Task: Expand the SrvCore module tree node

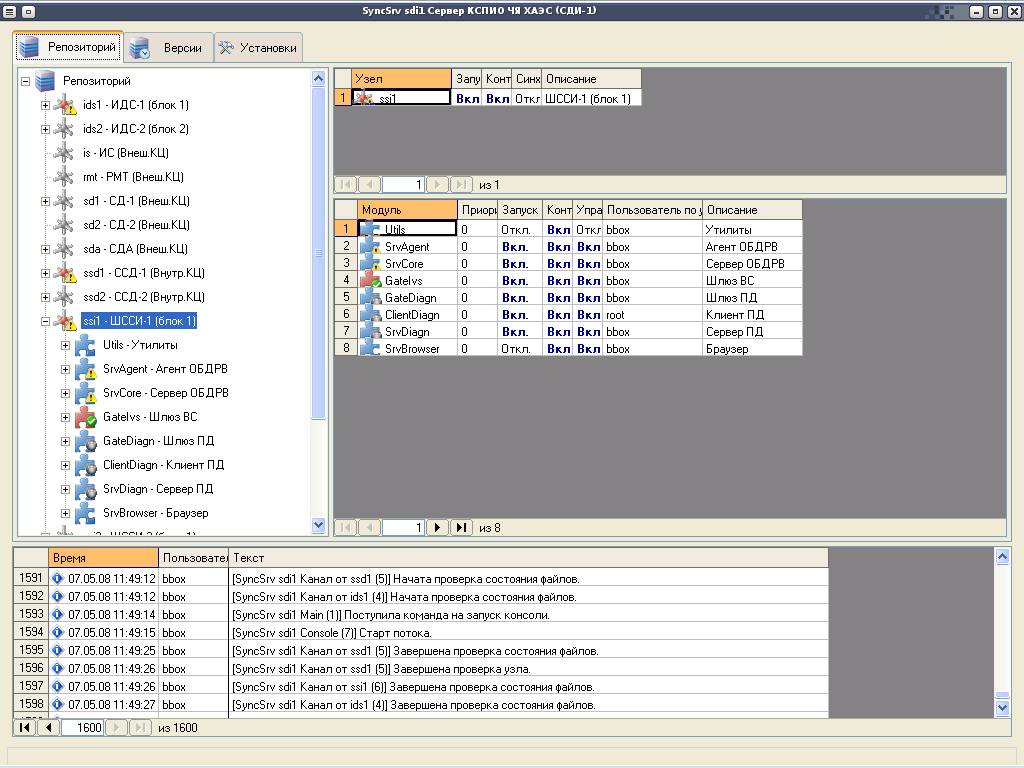Action: [x=66, y=393]
